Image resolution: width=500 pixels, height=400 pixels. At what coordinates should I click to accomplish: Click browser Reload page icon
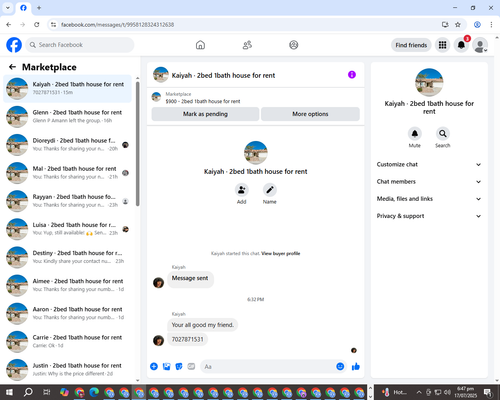click(x=37, y=25)
